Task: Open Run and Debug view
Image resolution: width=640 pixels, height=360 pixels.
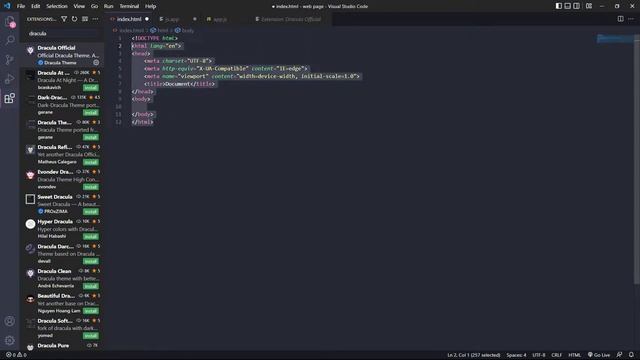Action: point(10,79)
